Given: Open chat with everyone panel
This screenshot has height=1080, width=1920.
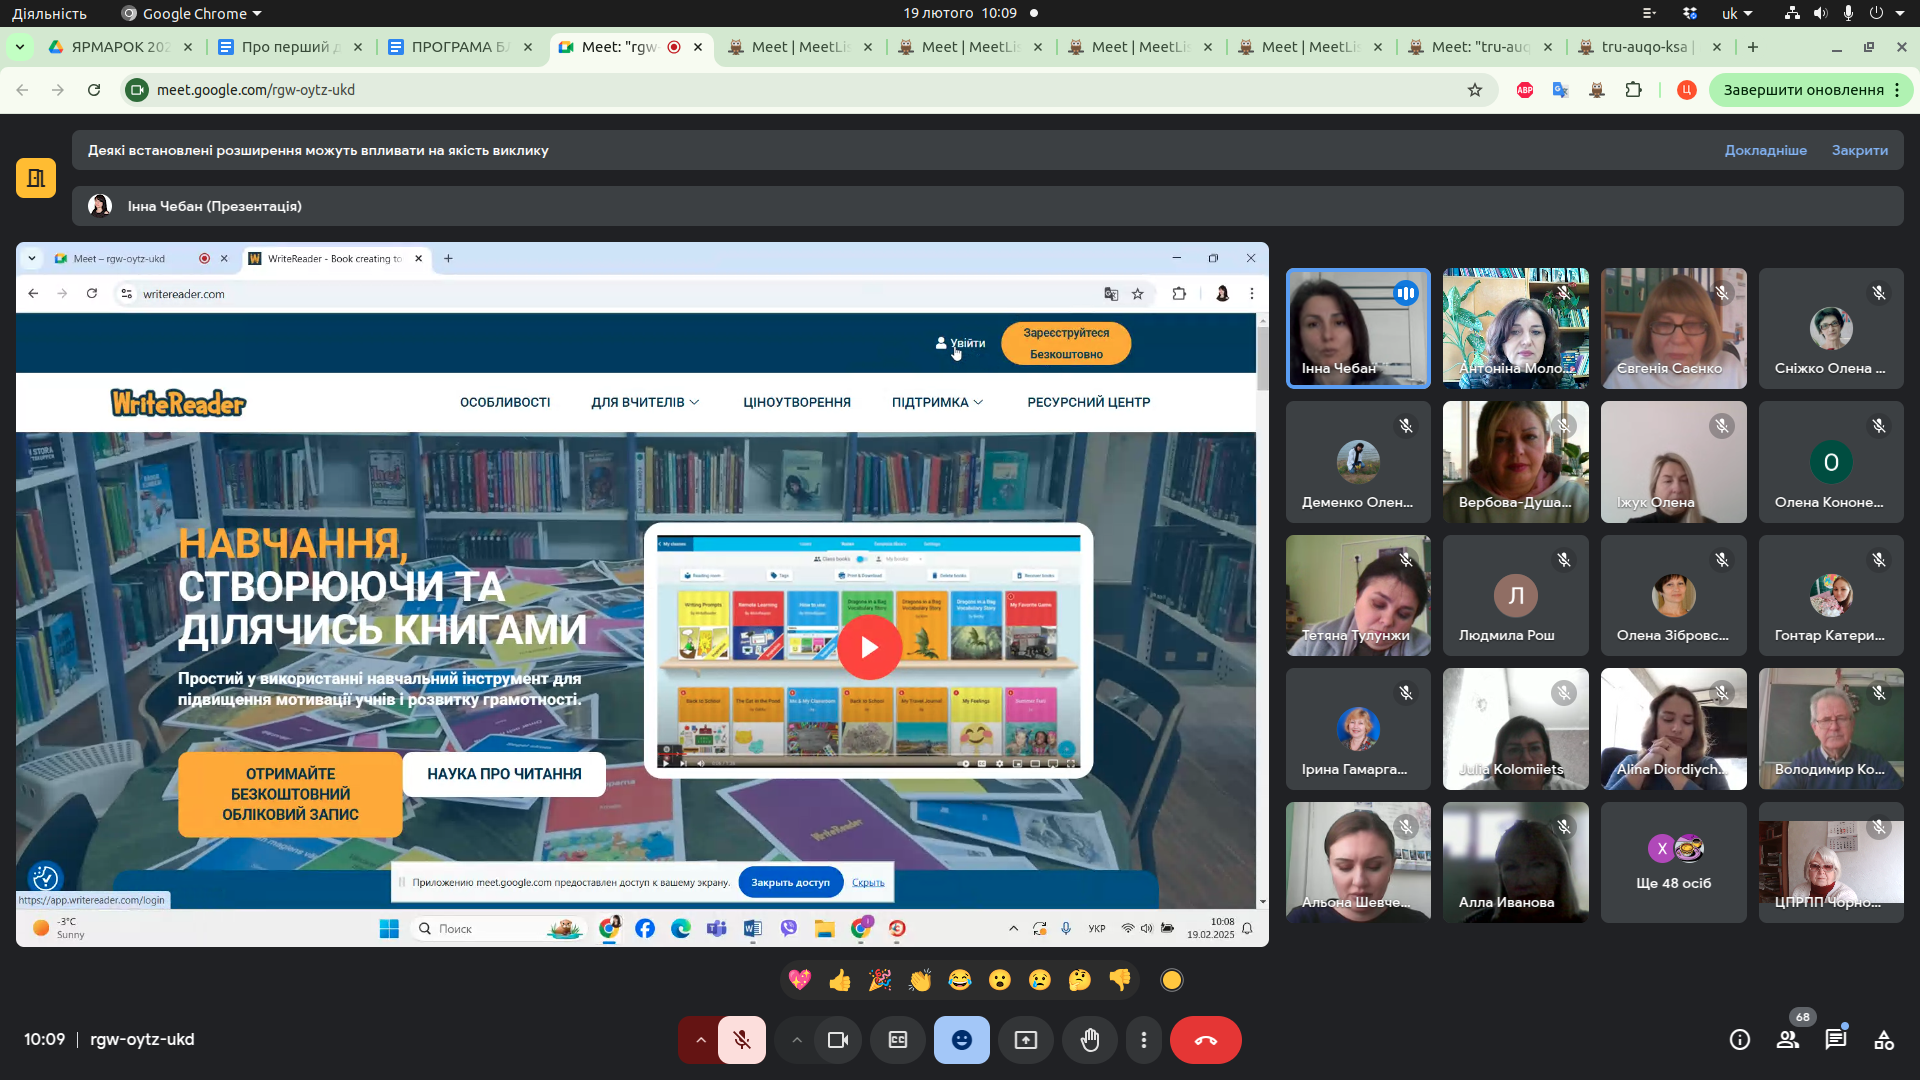Looking at the screenshot, I should coord(1836,1040).
